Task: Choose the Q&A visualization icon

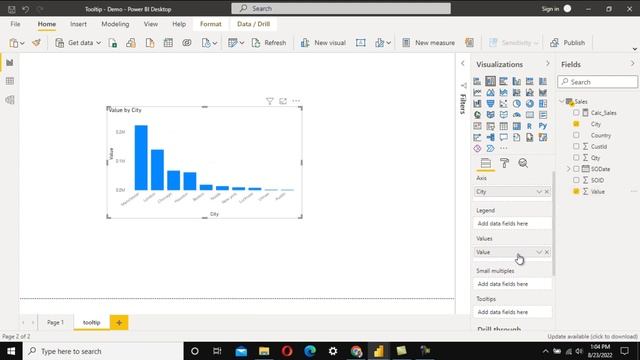Action: 504,138
